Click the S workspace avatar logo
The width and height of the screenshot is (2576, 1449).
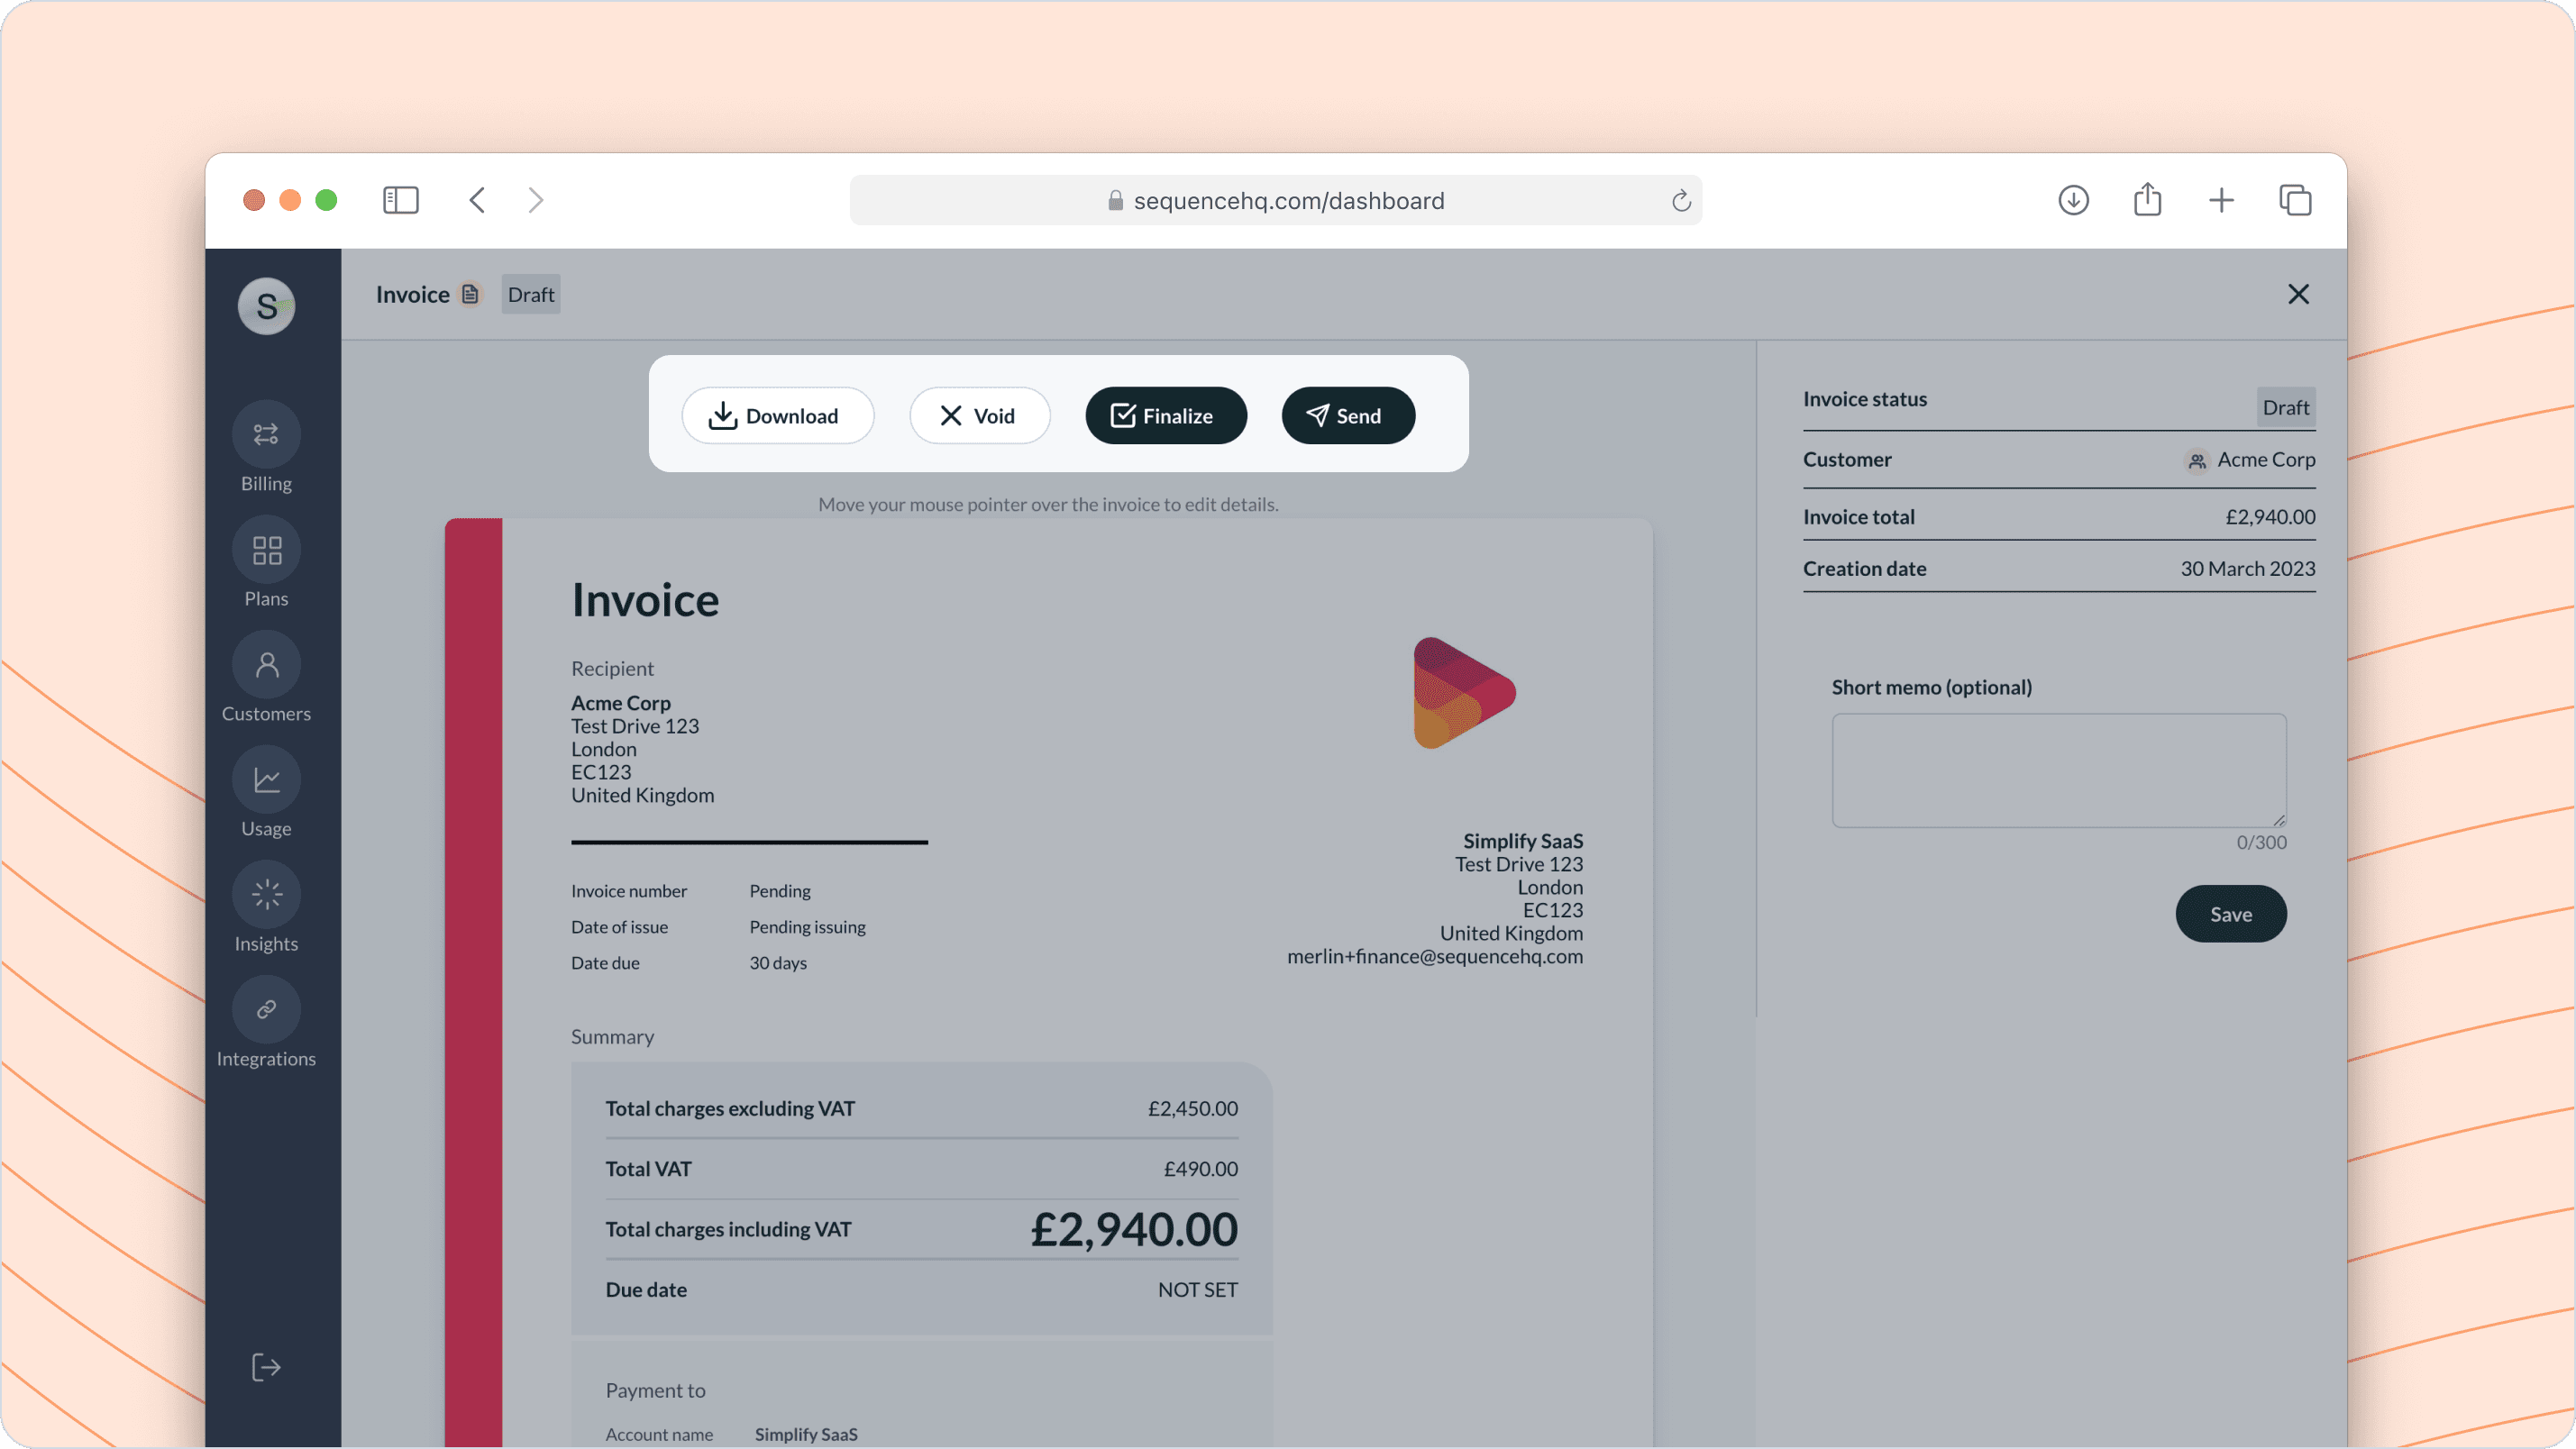tap(266, 306)
